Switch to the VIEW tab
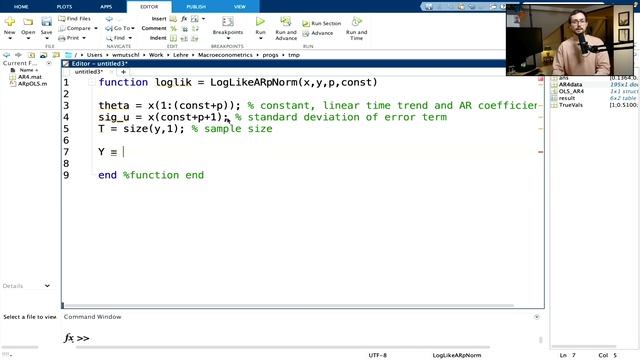640x360 pixels. (240, 7)
